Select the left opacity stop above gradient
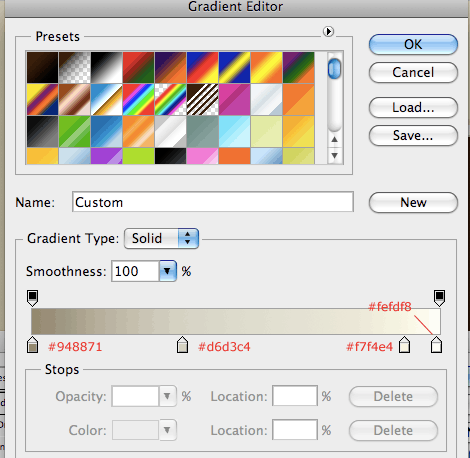 (32, 298)
